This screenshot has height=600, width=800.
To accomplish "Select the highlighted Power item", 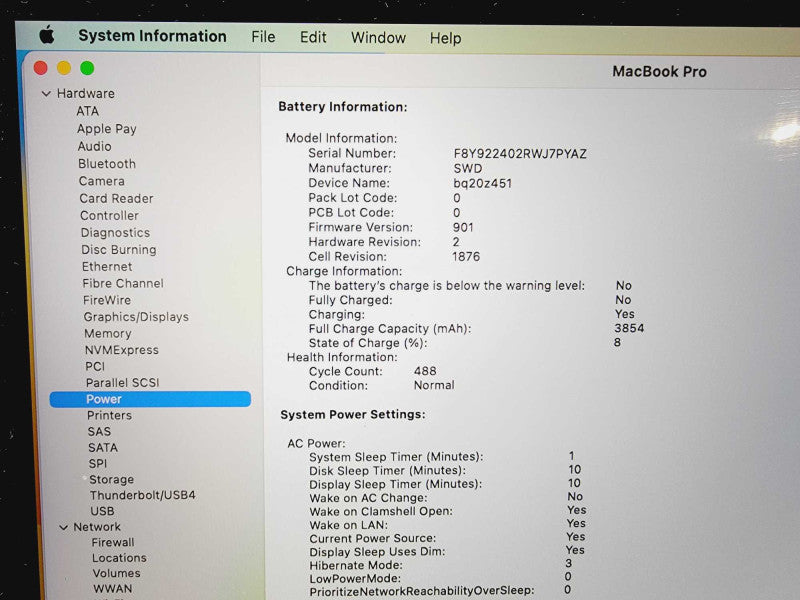I will pyautogui.click(x=150, y=399).
